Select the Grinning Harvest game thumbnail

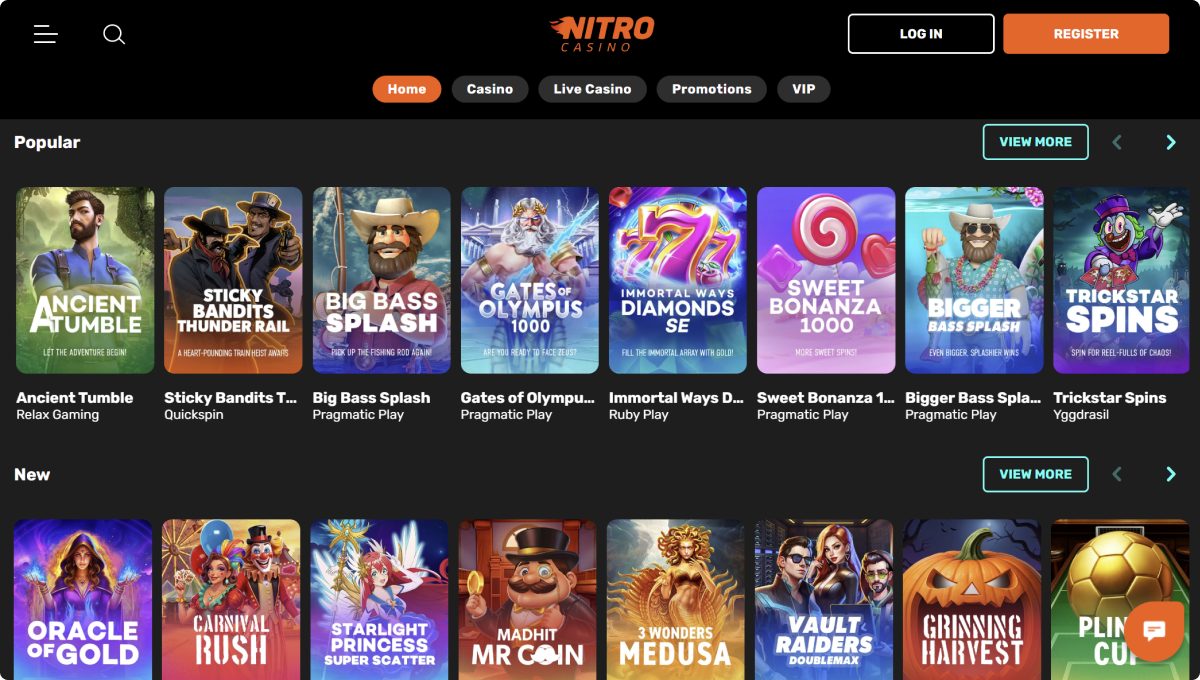pyautogui.click(x=972, y=598)
